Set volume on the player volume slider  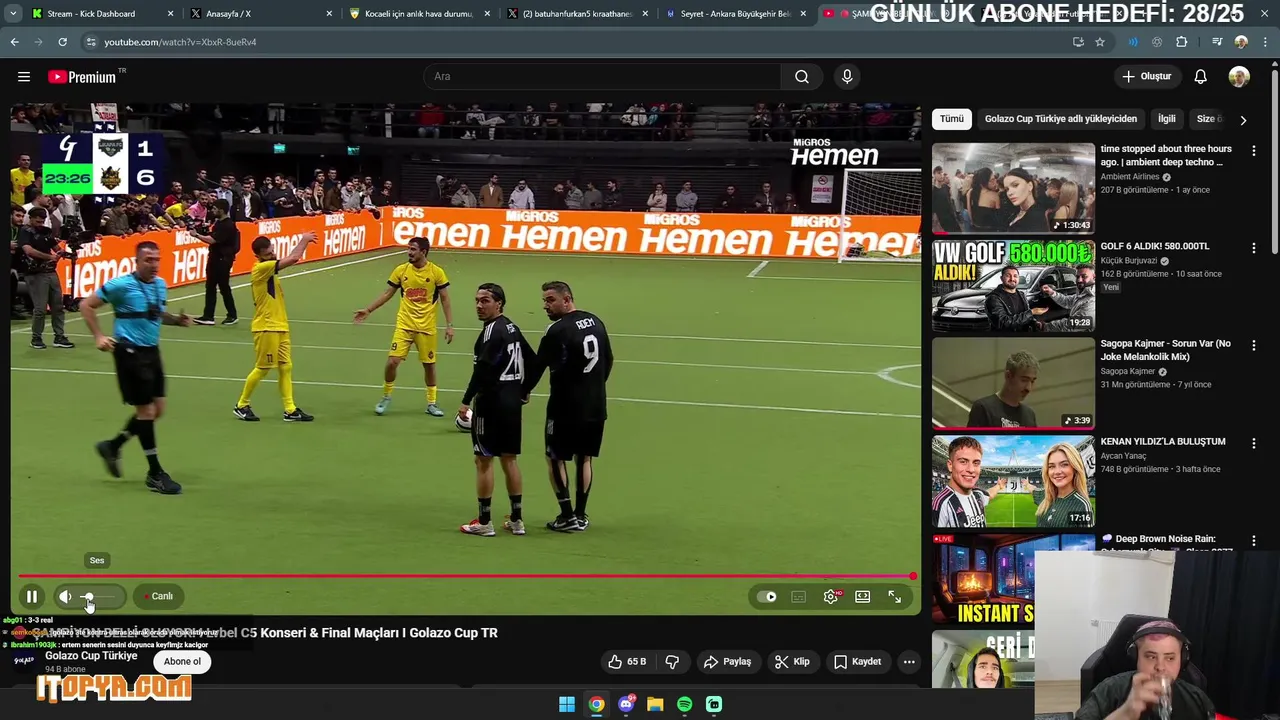click(x=99, y=597)
